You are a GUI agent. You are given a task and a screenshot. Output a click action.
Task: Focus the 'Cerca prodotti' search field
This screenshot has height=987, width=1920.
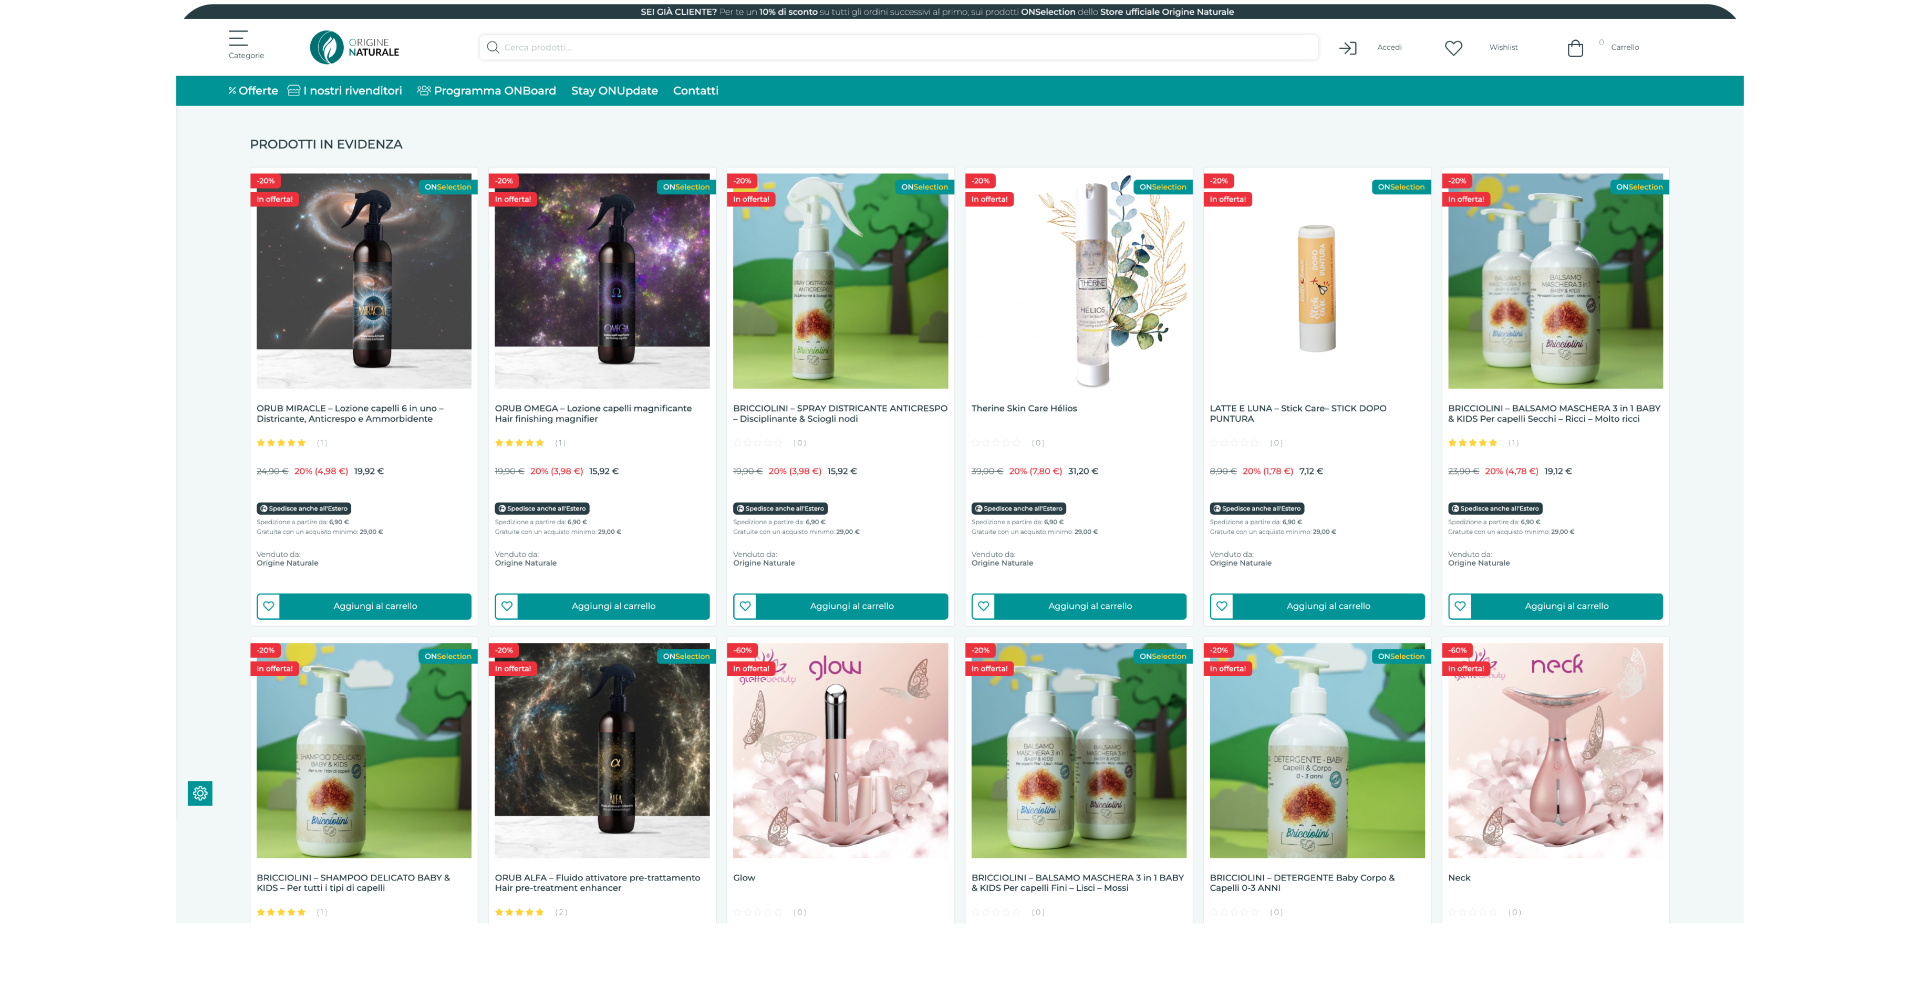(898, 47)
